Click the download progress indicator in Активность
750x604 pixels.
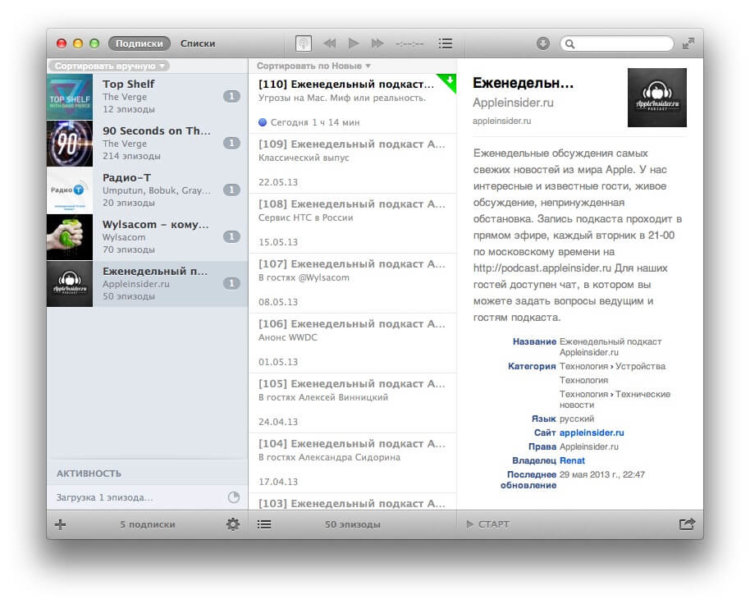click(x=233, y=497)
